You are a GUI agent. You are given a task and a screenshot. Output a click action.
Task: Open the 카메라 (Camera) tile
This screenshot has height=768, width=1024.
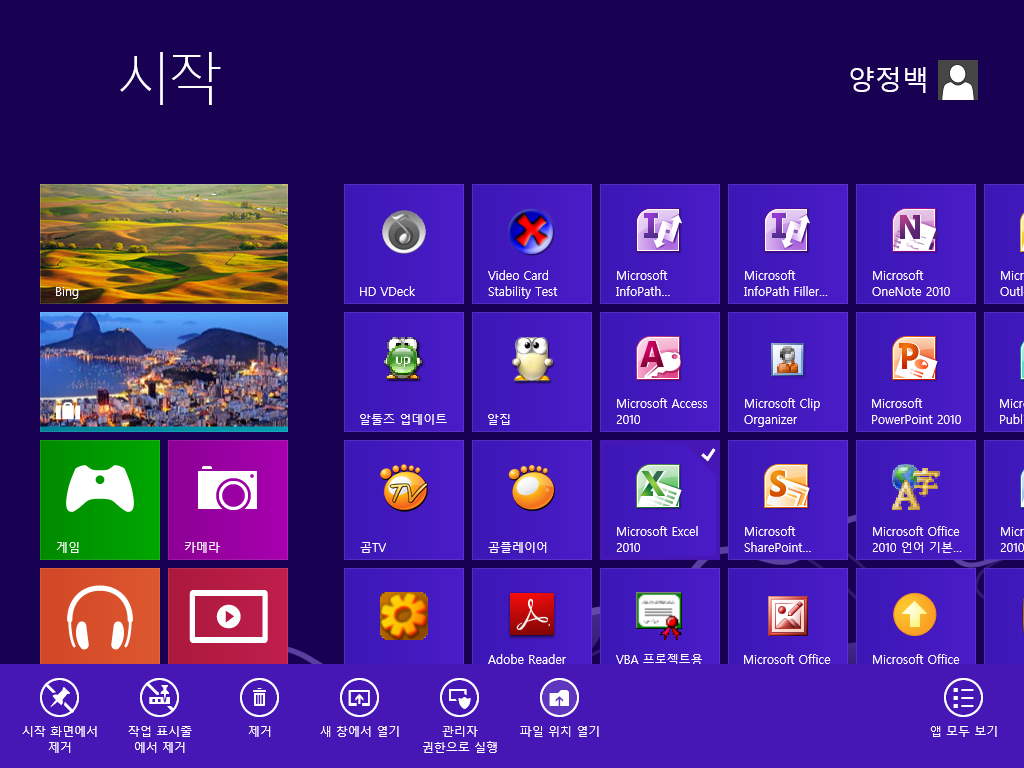pos(228,500)
